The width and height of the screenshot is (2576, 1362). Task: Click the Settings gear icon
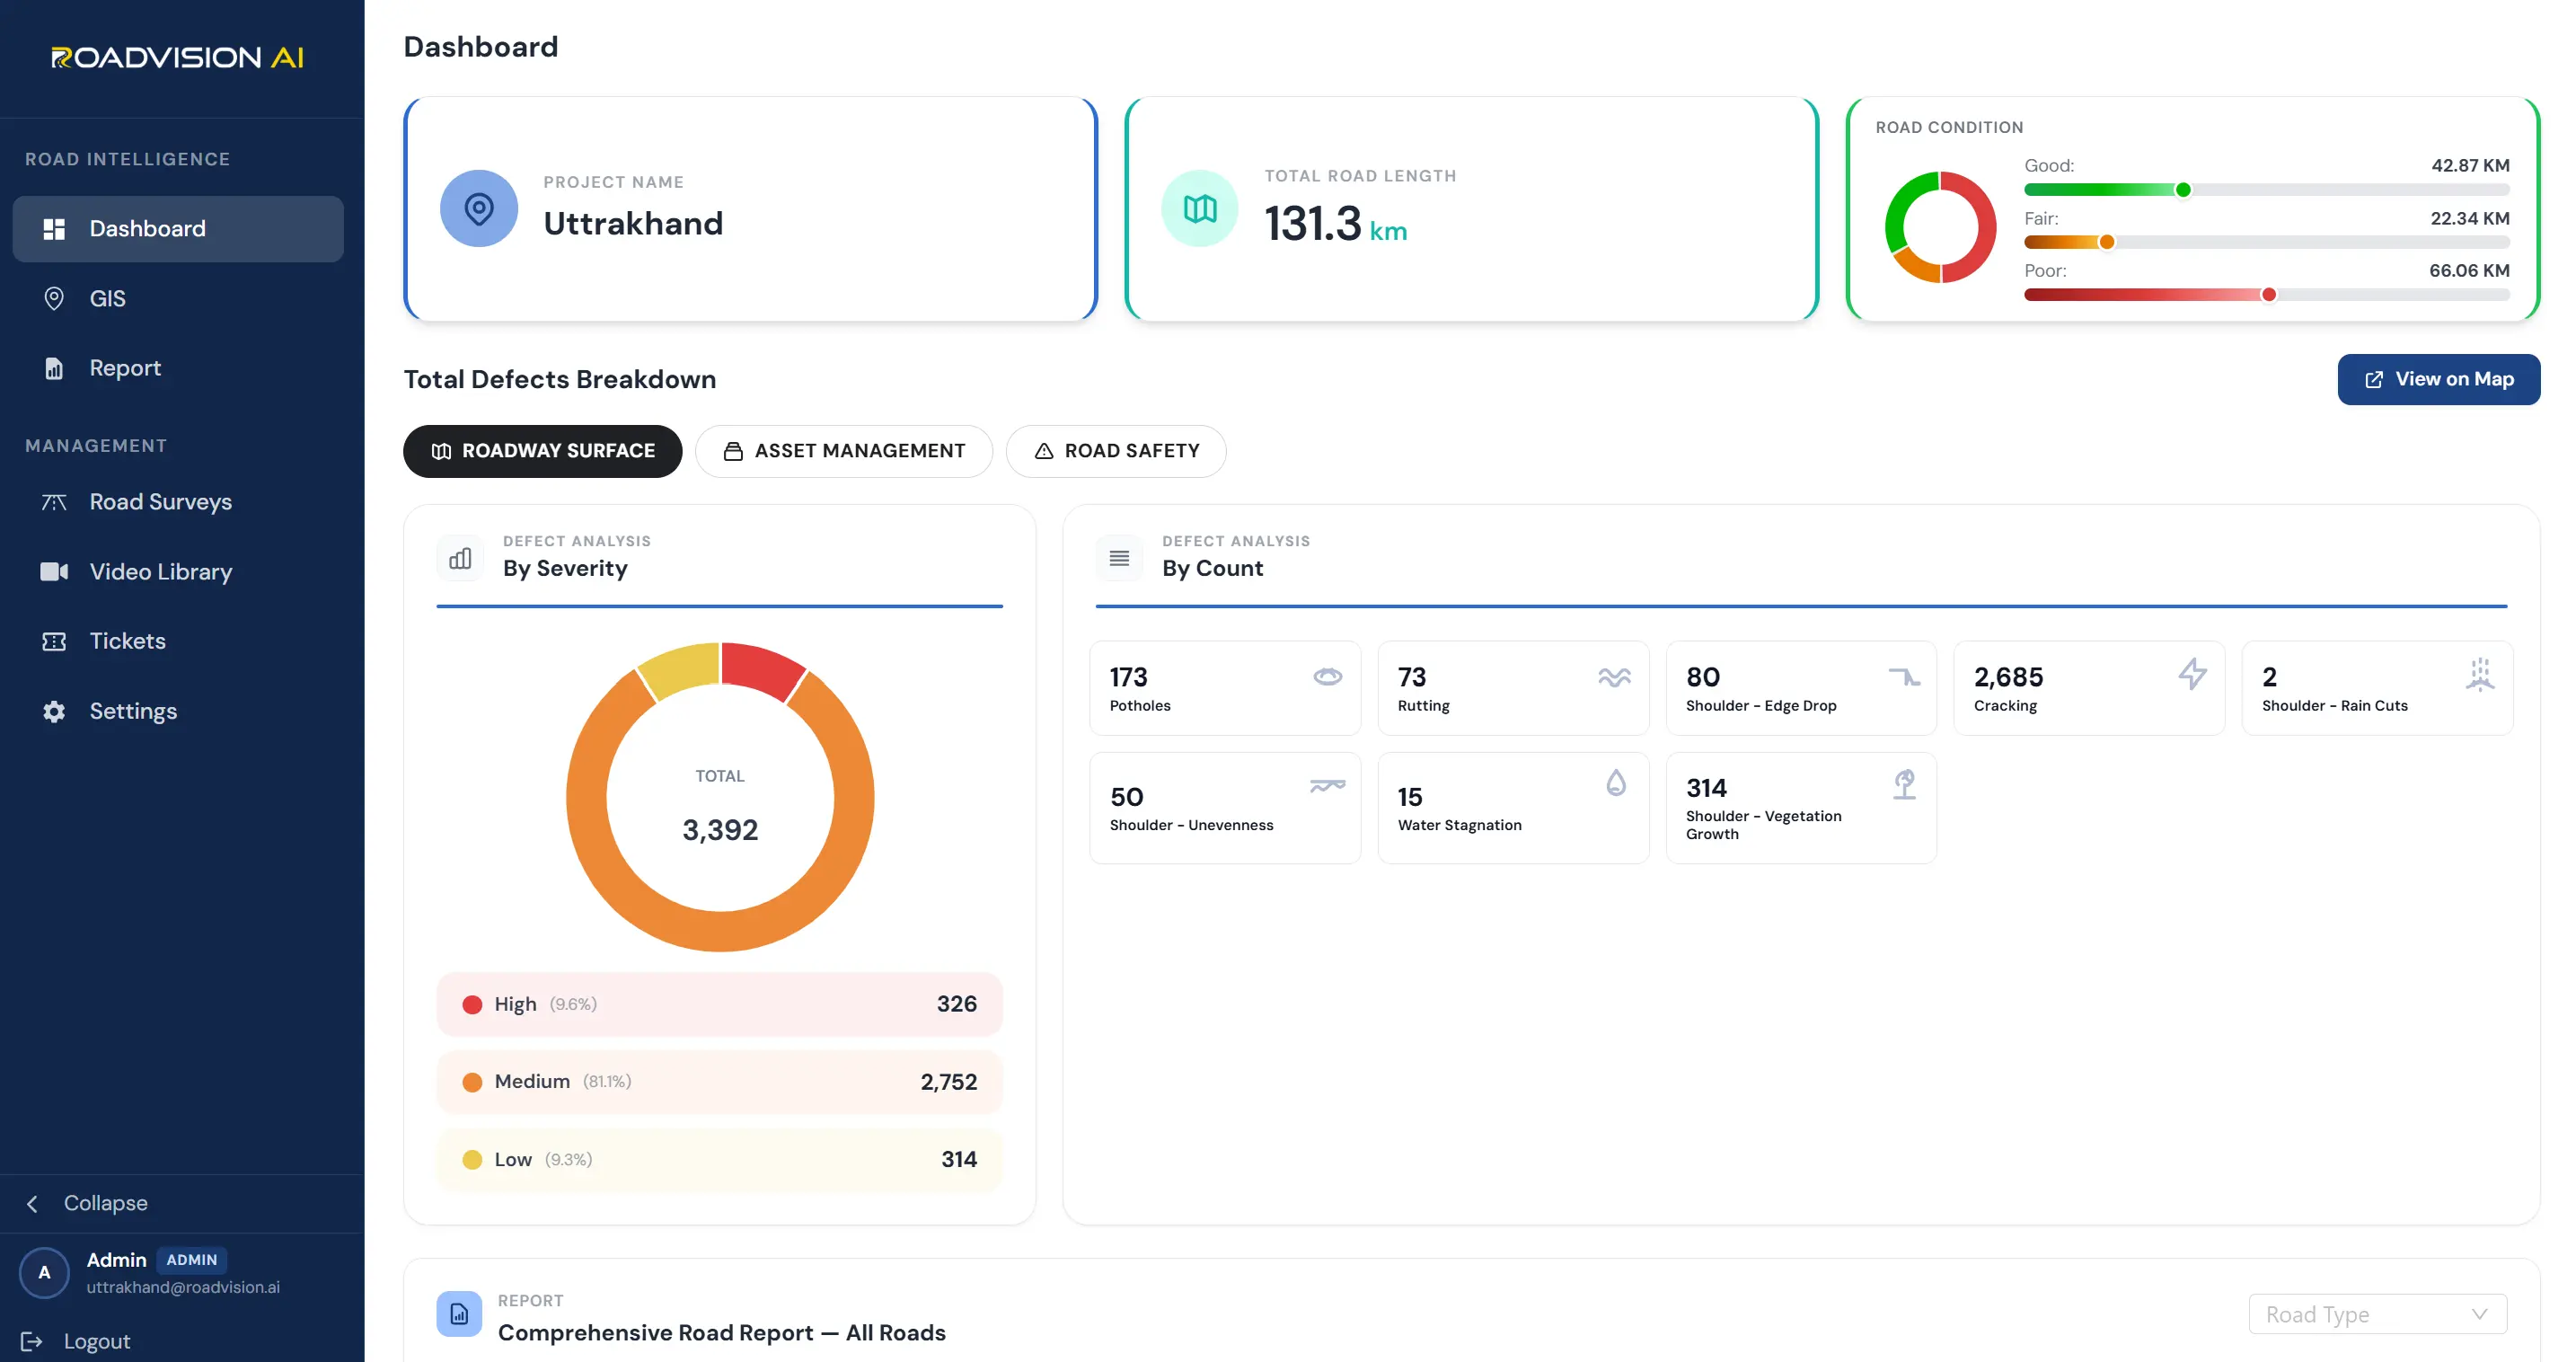point(54,711)
